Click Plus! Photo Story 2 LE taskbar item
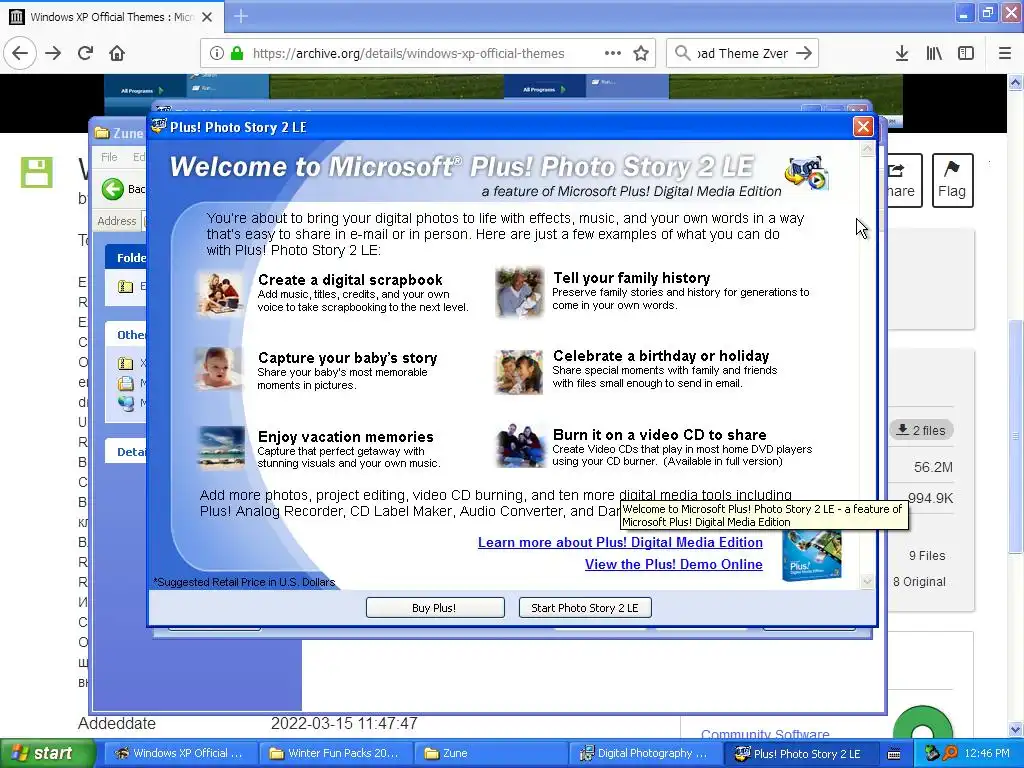This screenshot has width=1024, height=768. click(801, 753)
